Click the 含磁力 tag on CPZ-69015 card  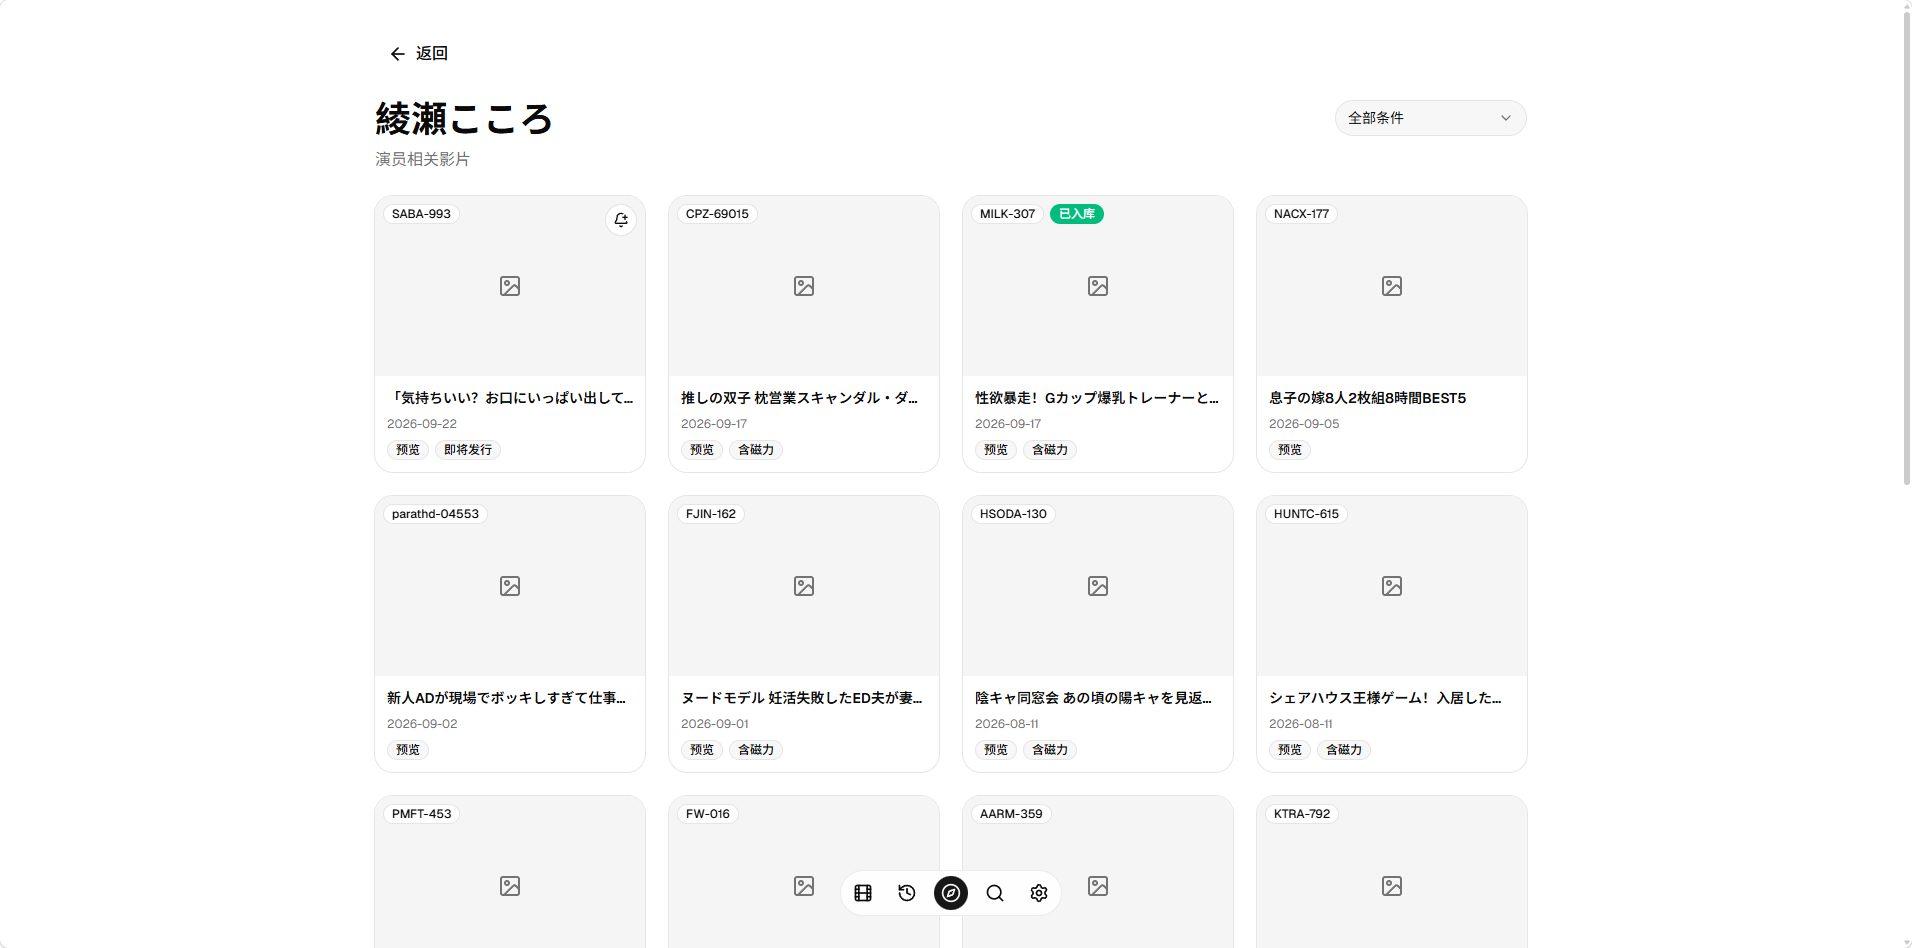pos(756,450)
